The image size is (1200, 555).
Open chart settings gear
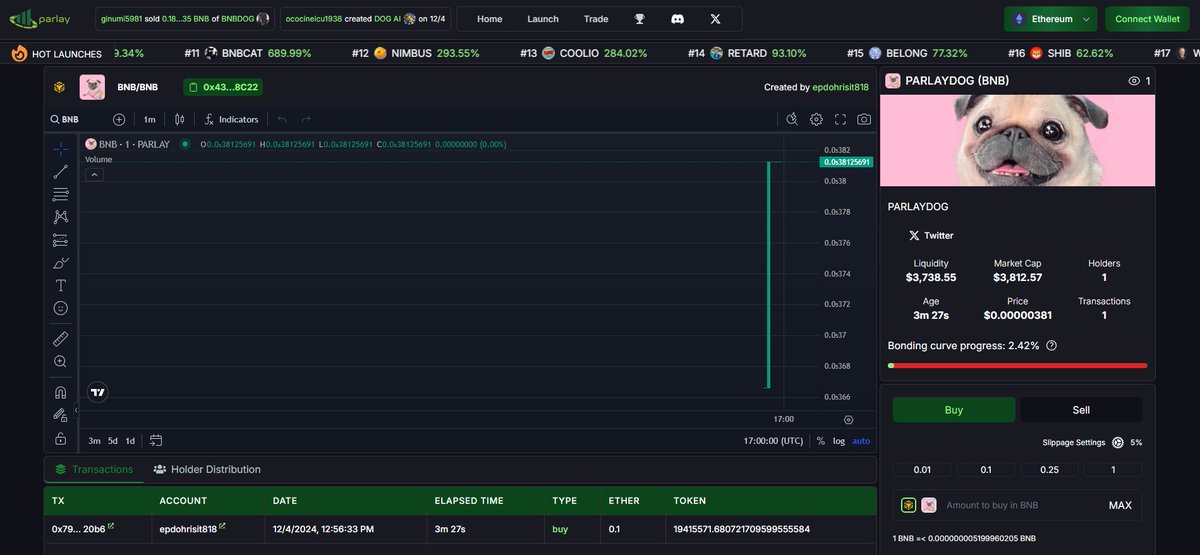(x=816, y=119)
